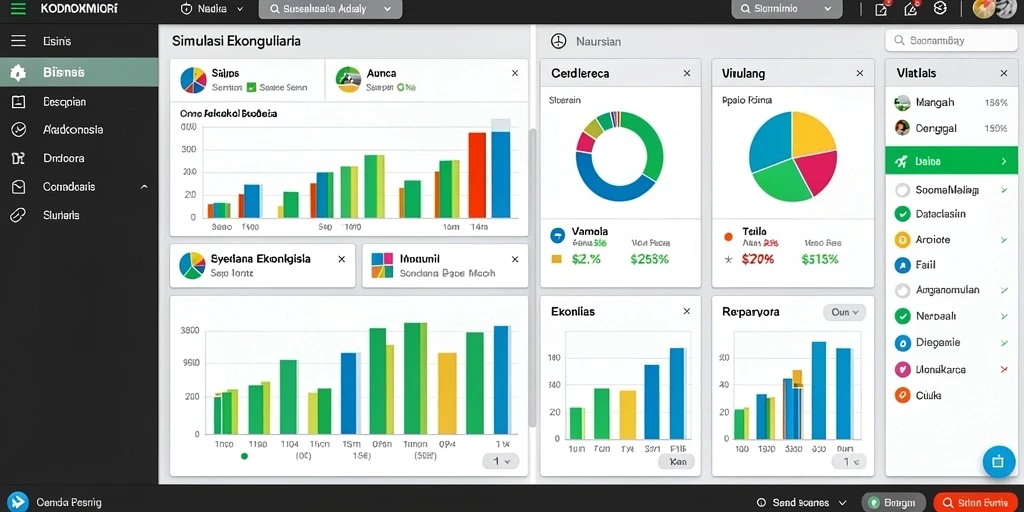Open the Slurieris link icon in sidebar

pos(18,215)
